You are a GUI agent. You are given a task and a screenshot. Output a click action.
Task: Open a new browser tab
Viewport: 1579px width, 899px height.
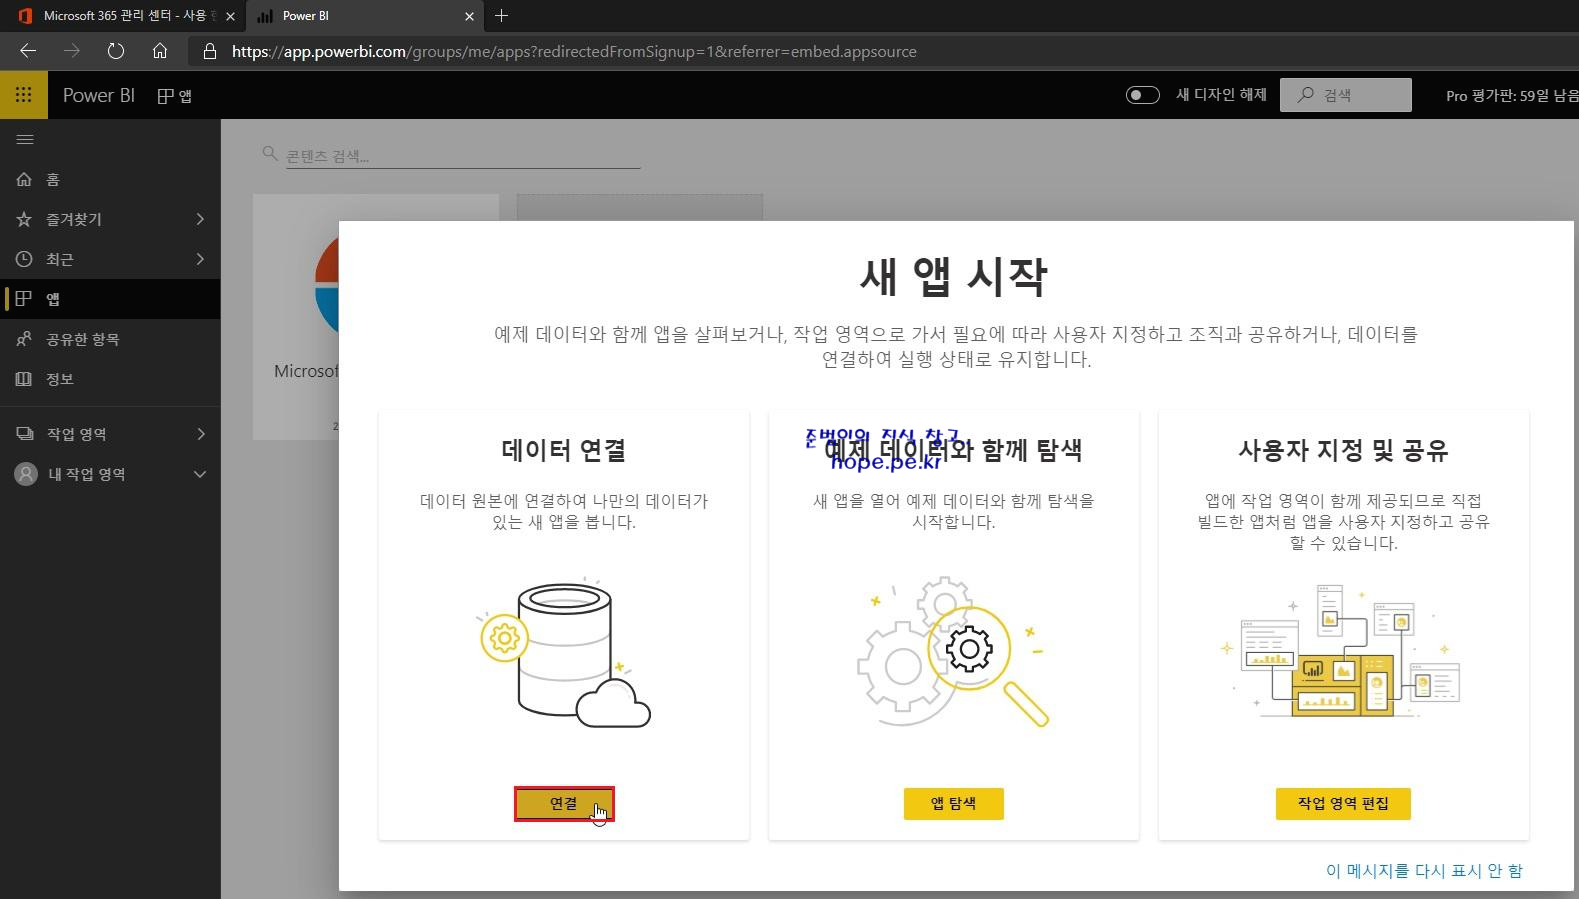(x=502, y=15)
